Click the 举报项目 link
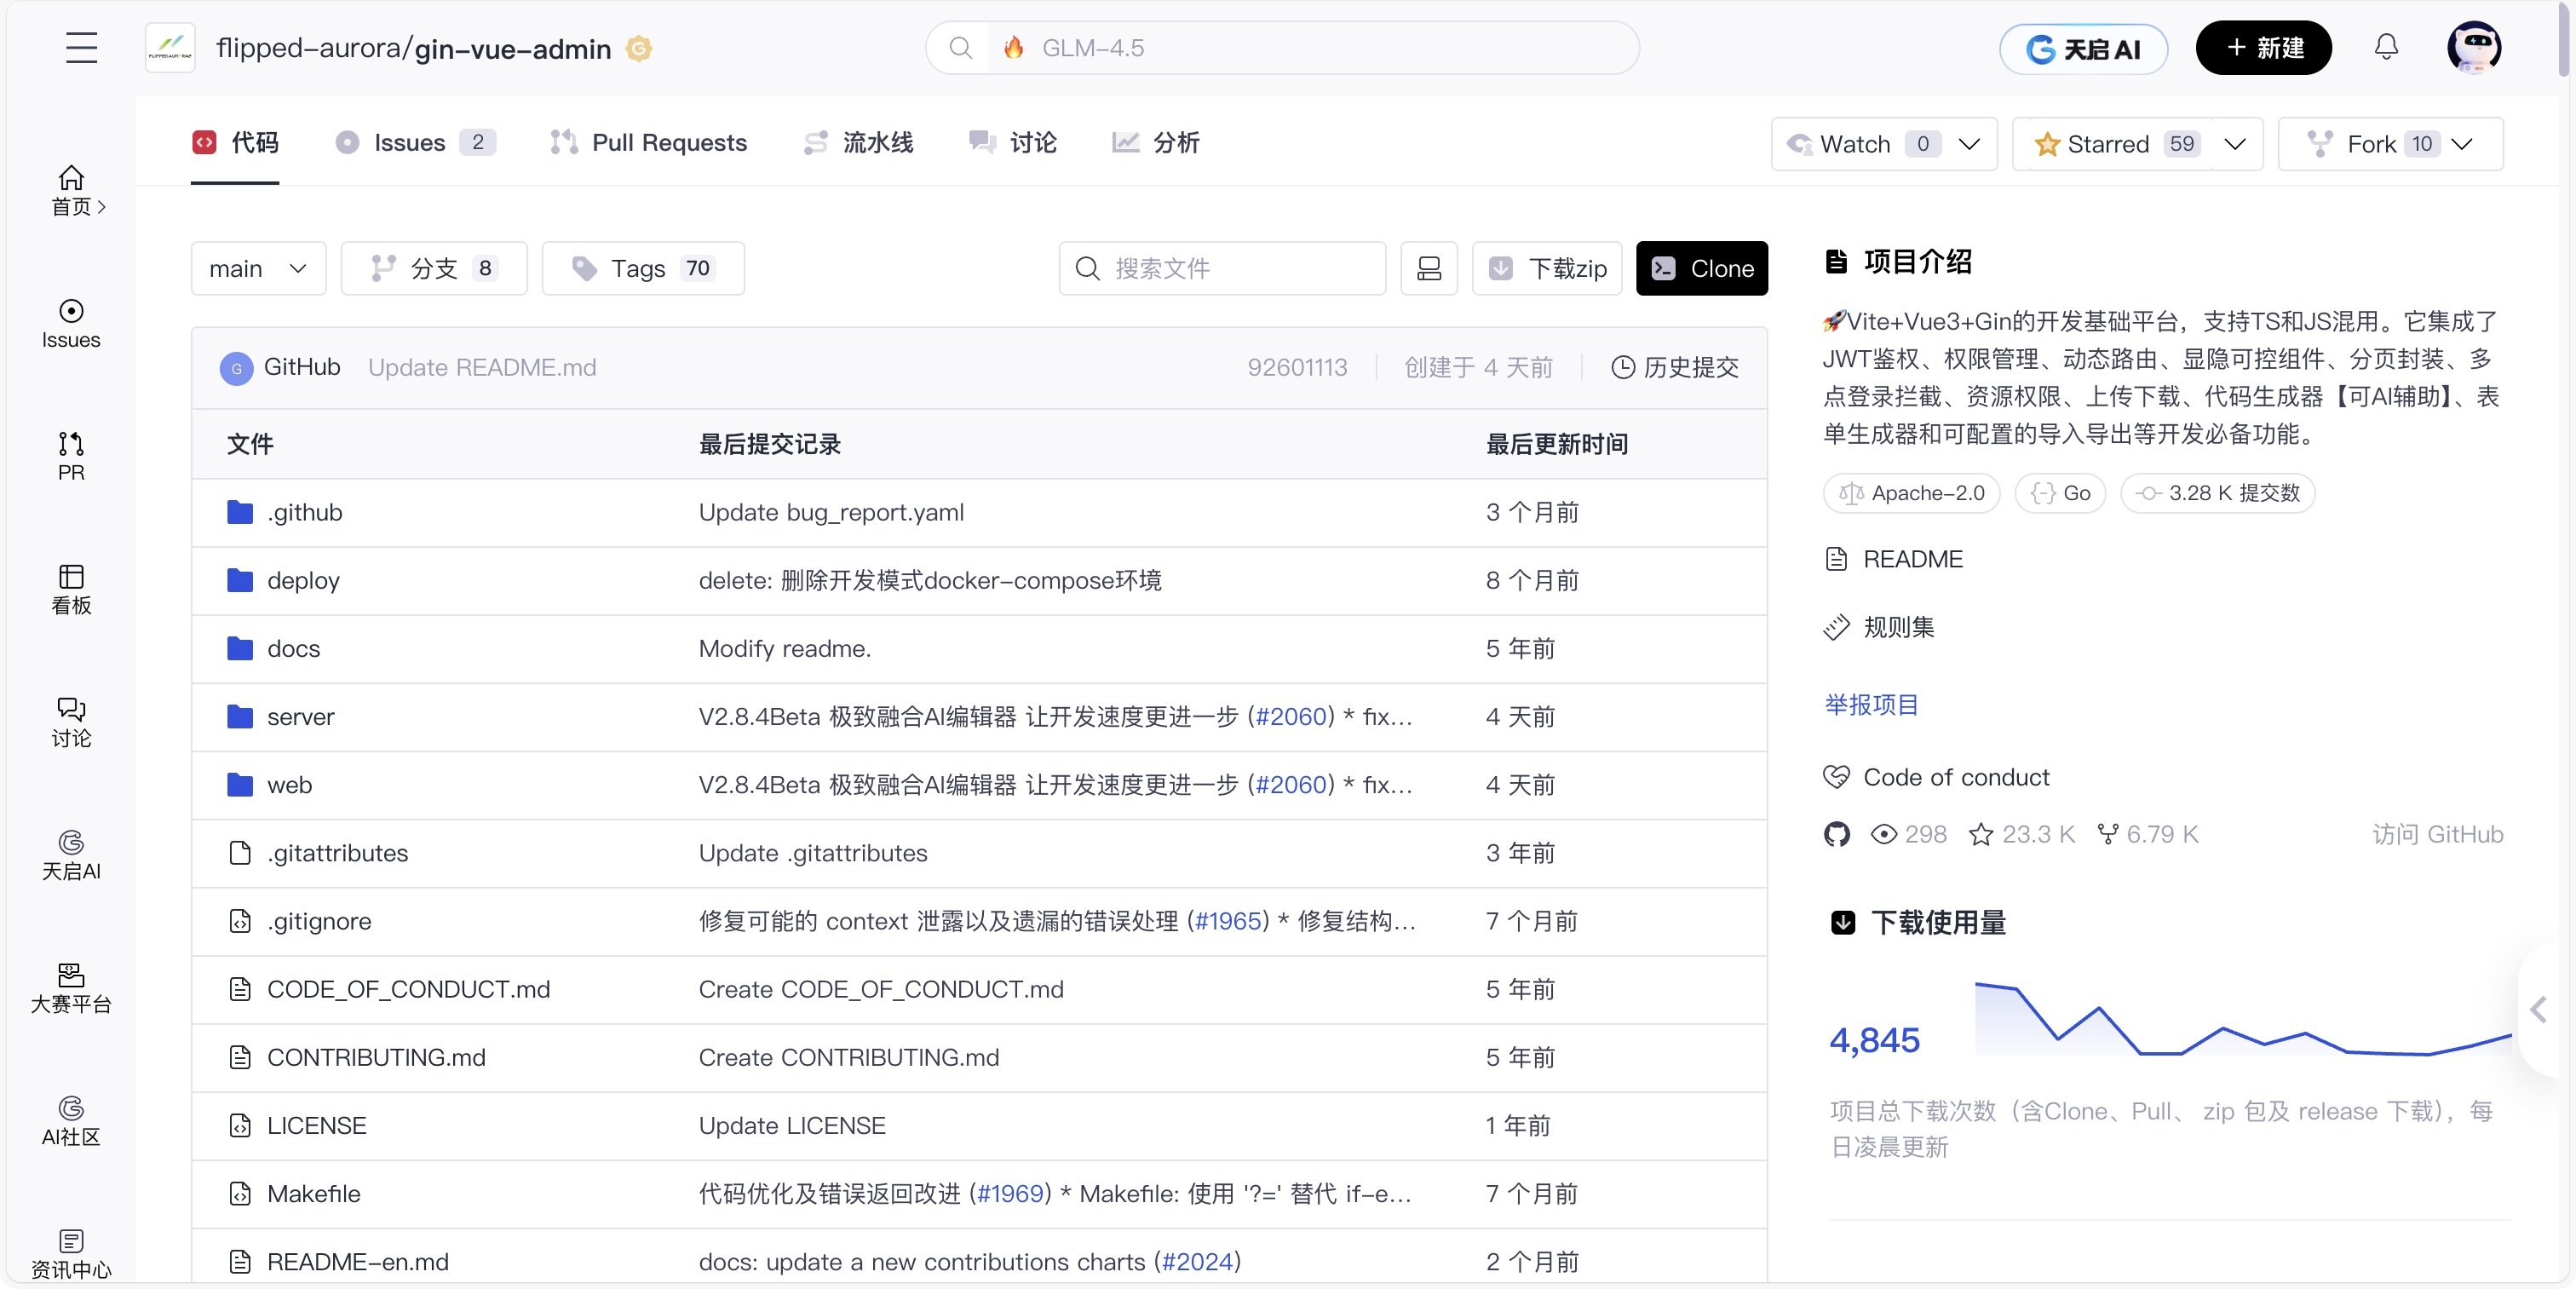 [x=1871, y=705]
